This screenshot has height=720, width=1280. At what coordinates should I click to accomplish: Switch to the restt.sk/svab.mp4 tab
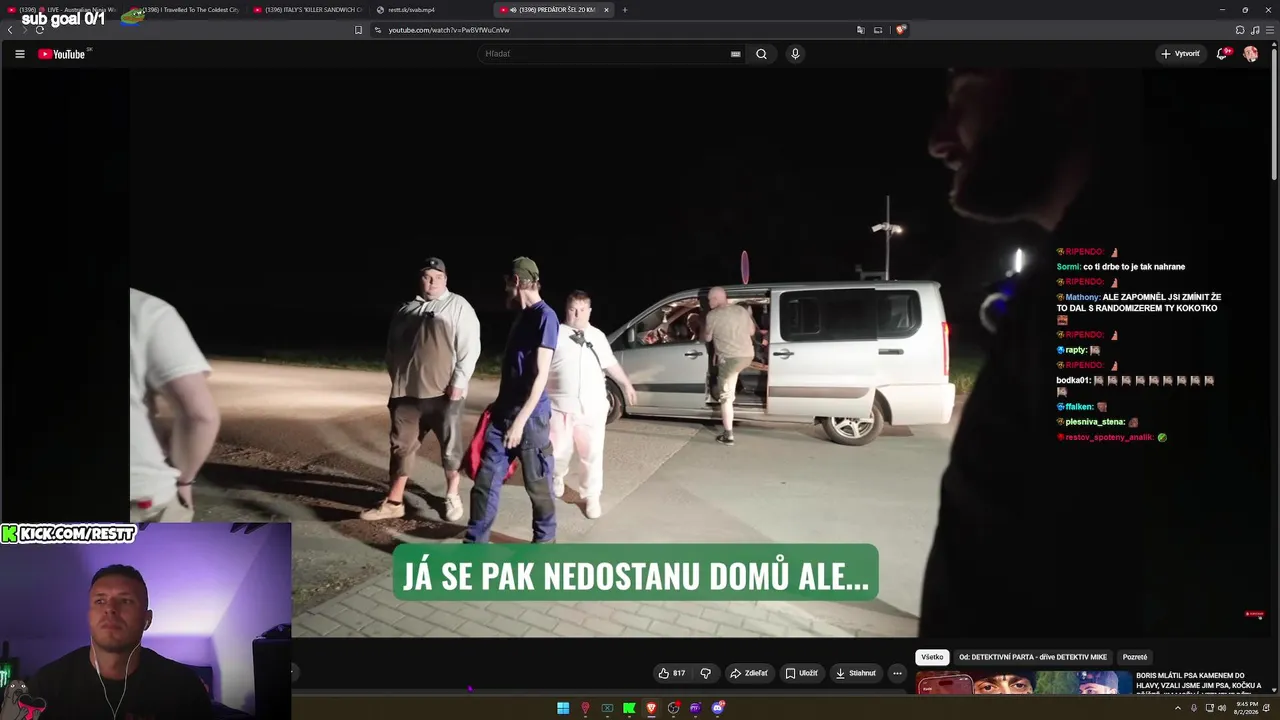pyautogui.click(x=429, y=10)
